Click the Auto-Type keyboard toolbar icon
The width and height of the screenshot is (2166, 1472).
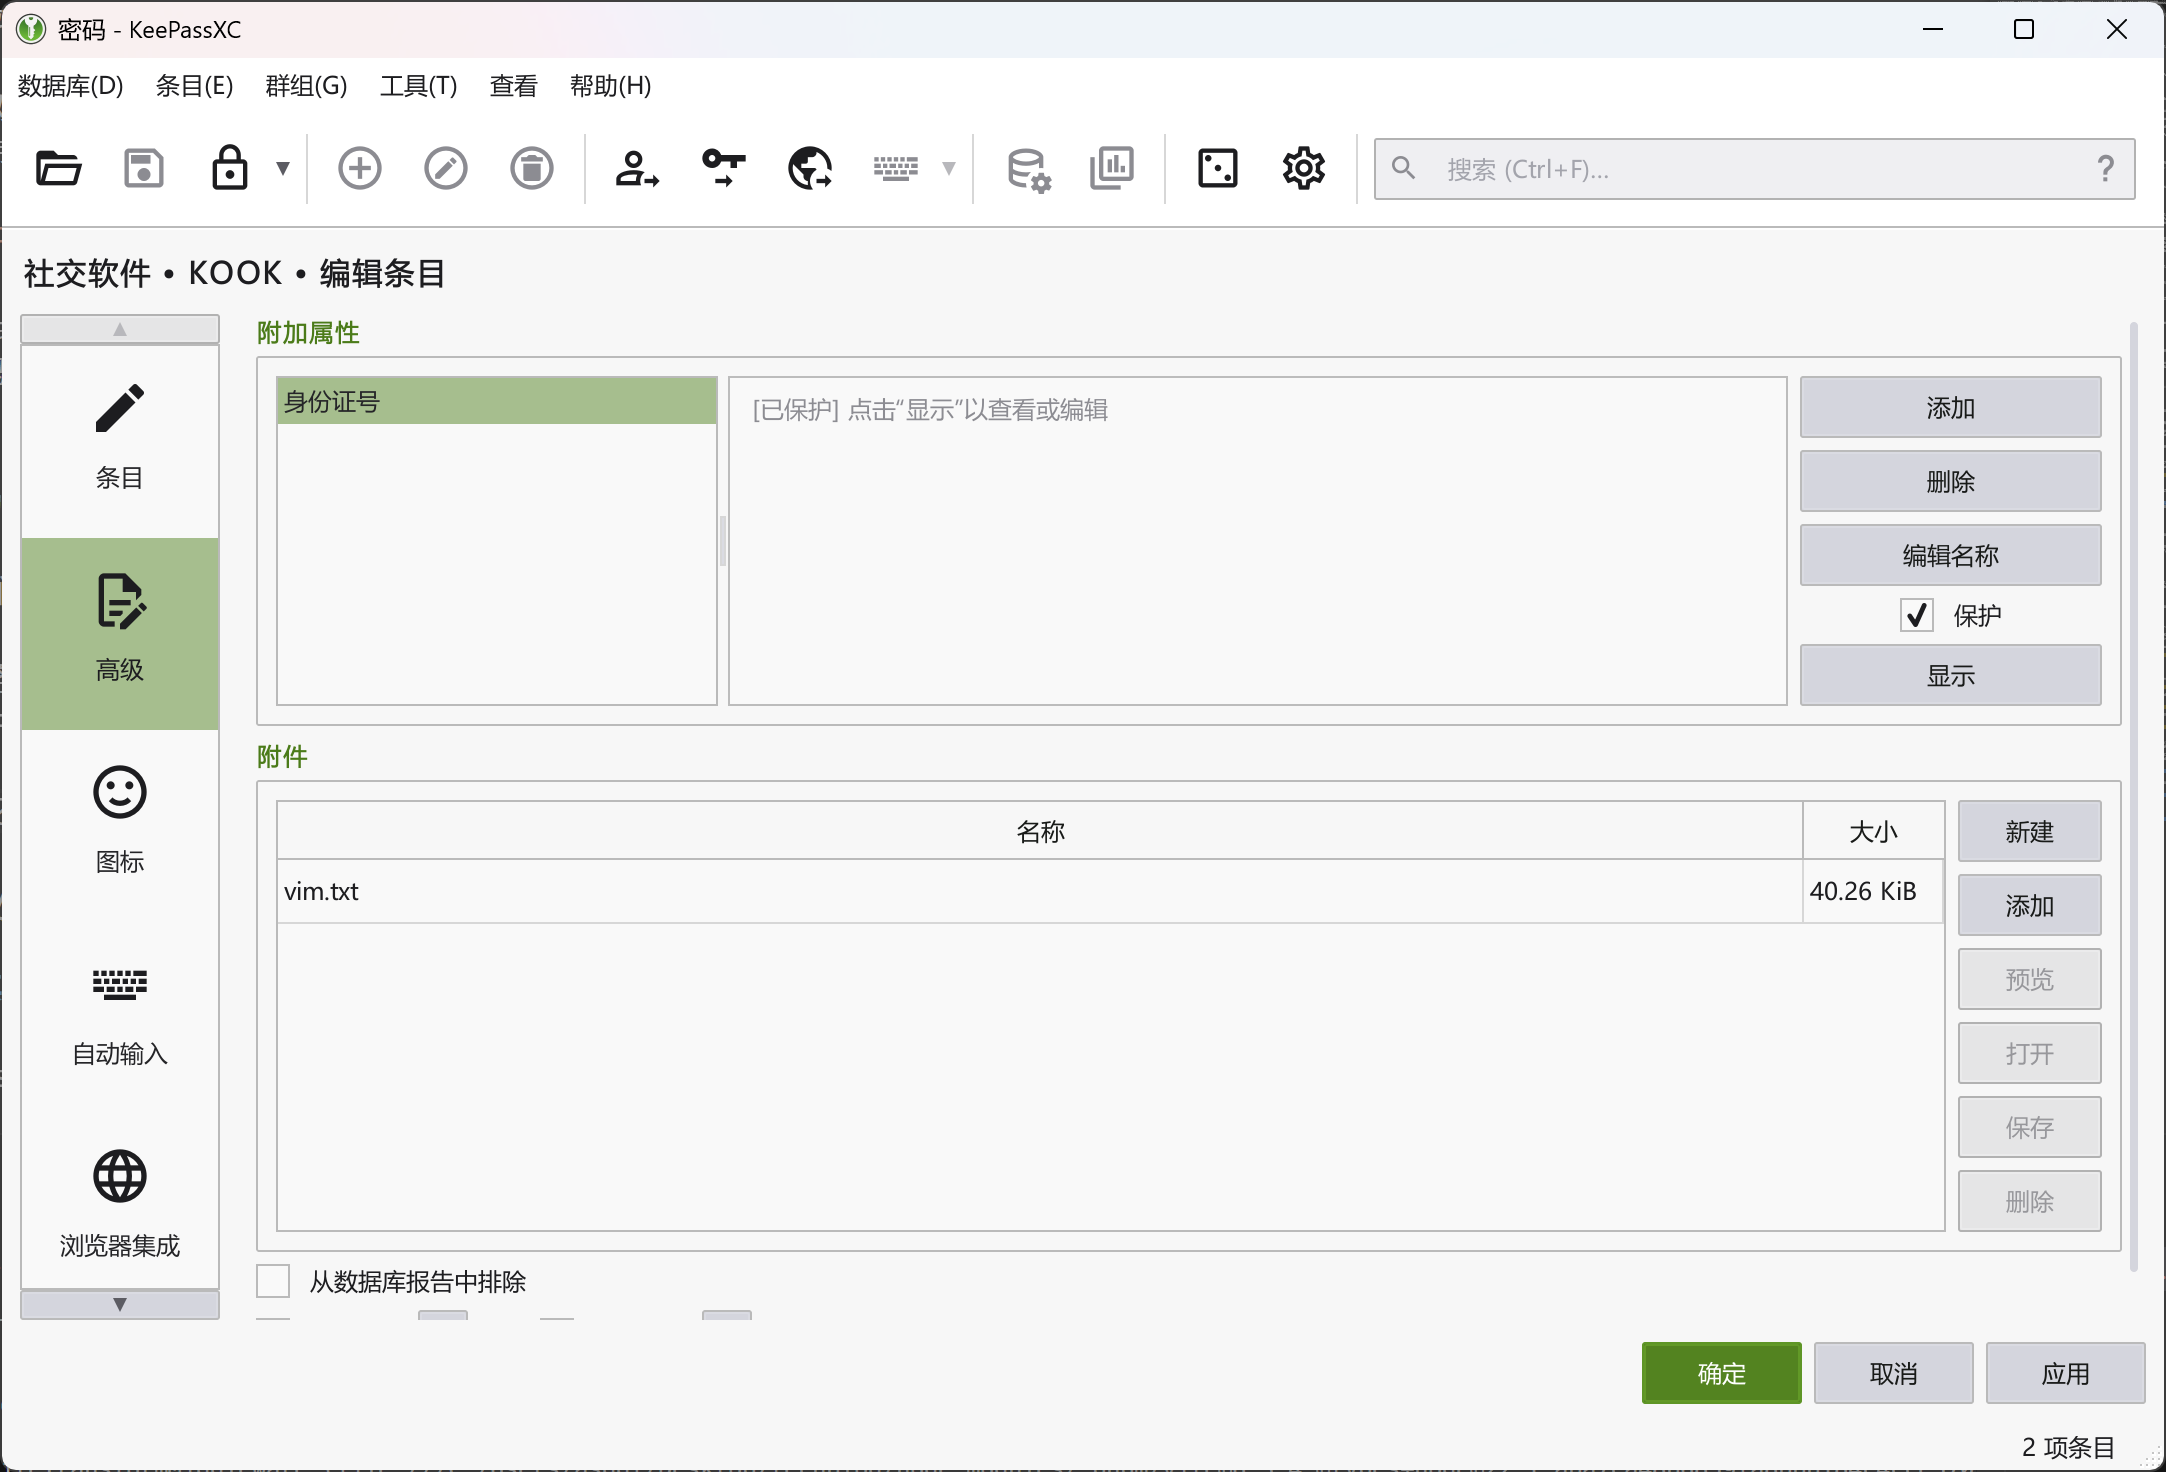[896, 168]
